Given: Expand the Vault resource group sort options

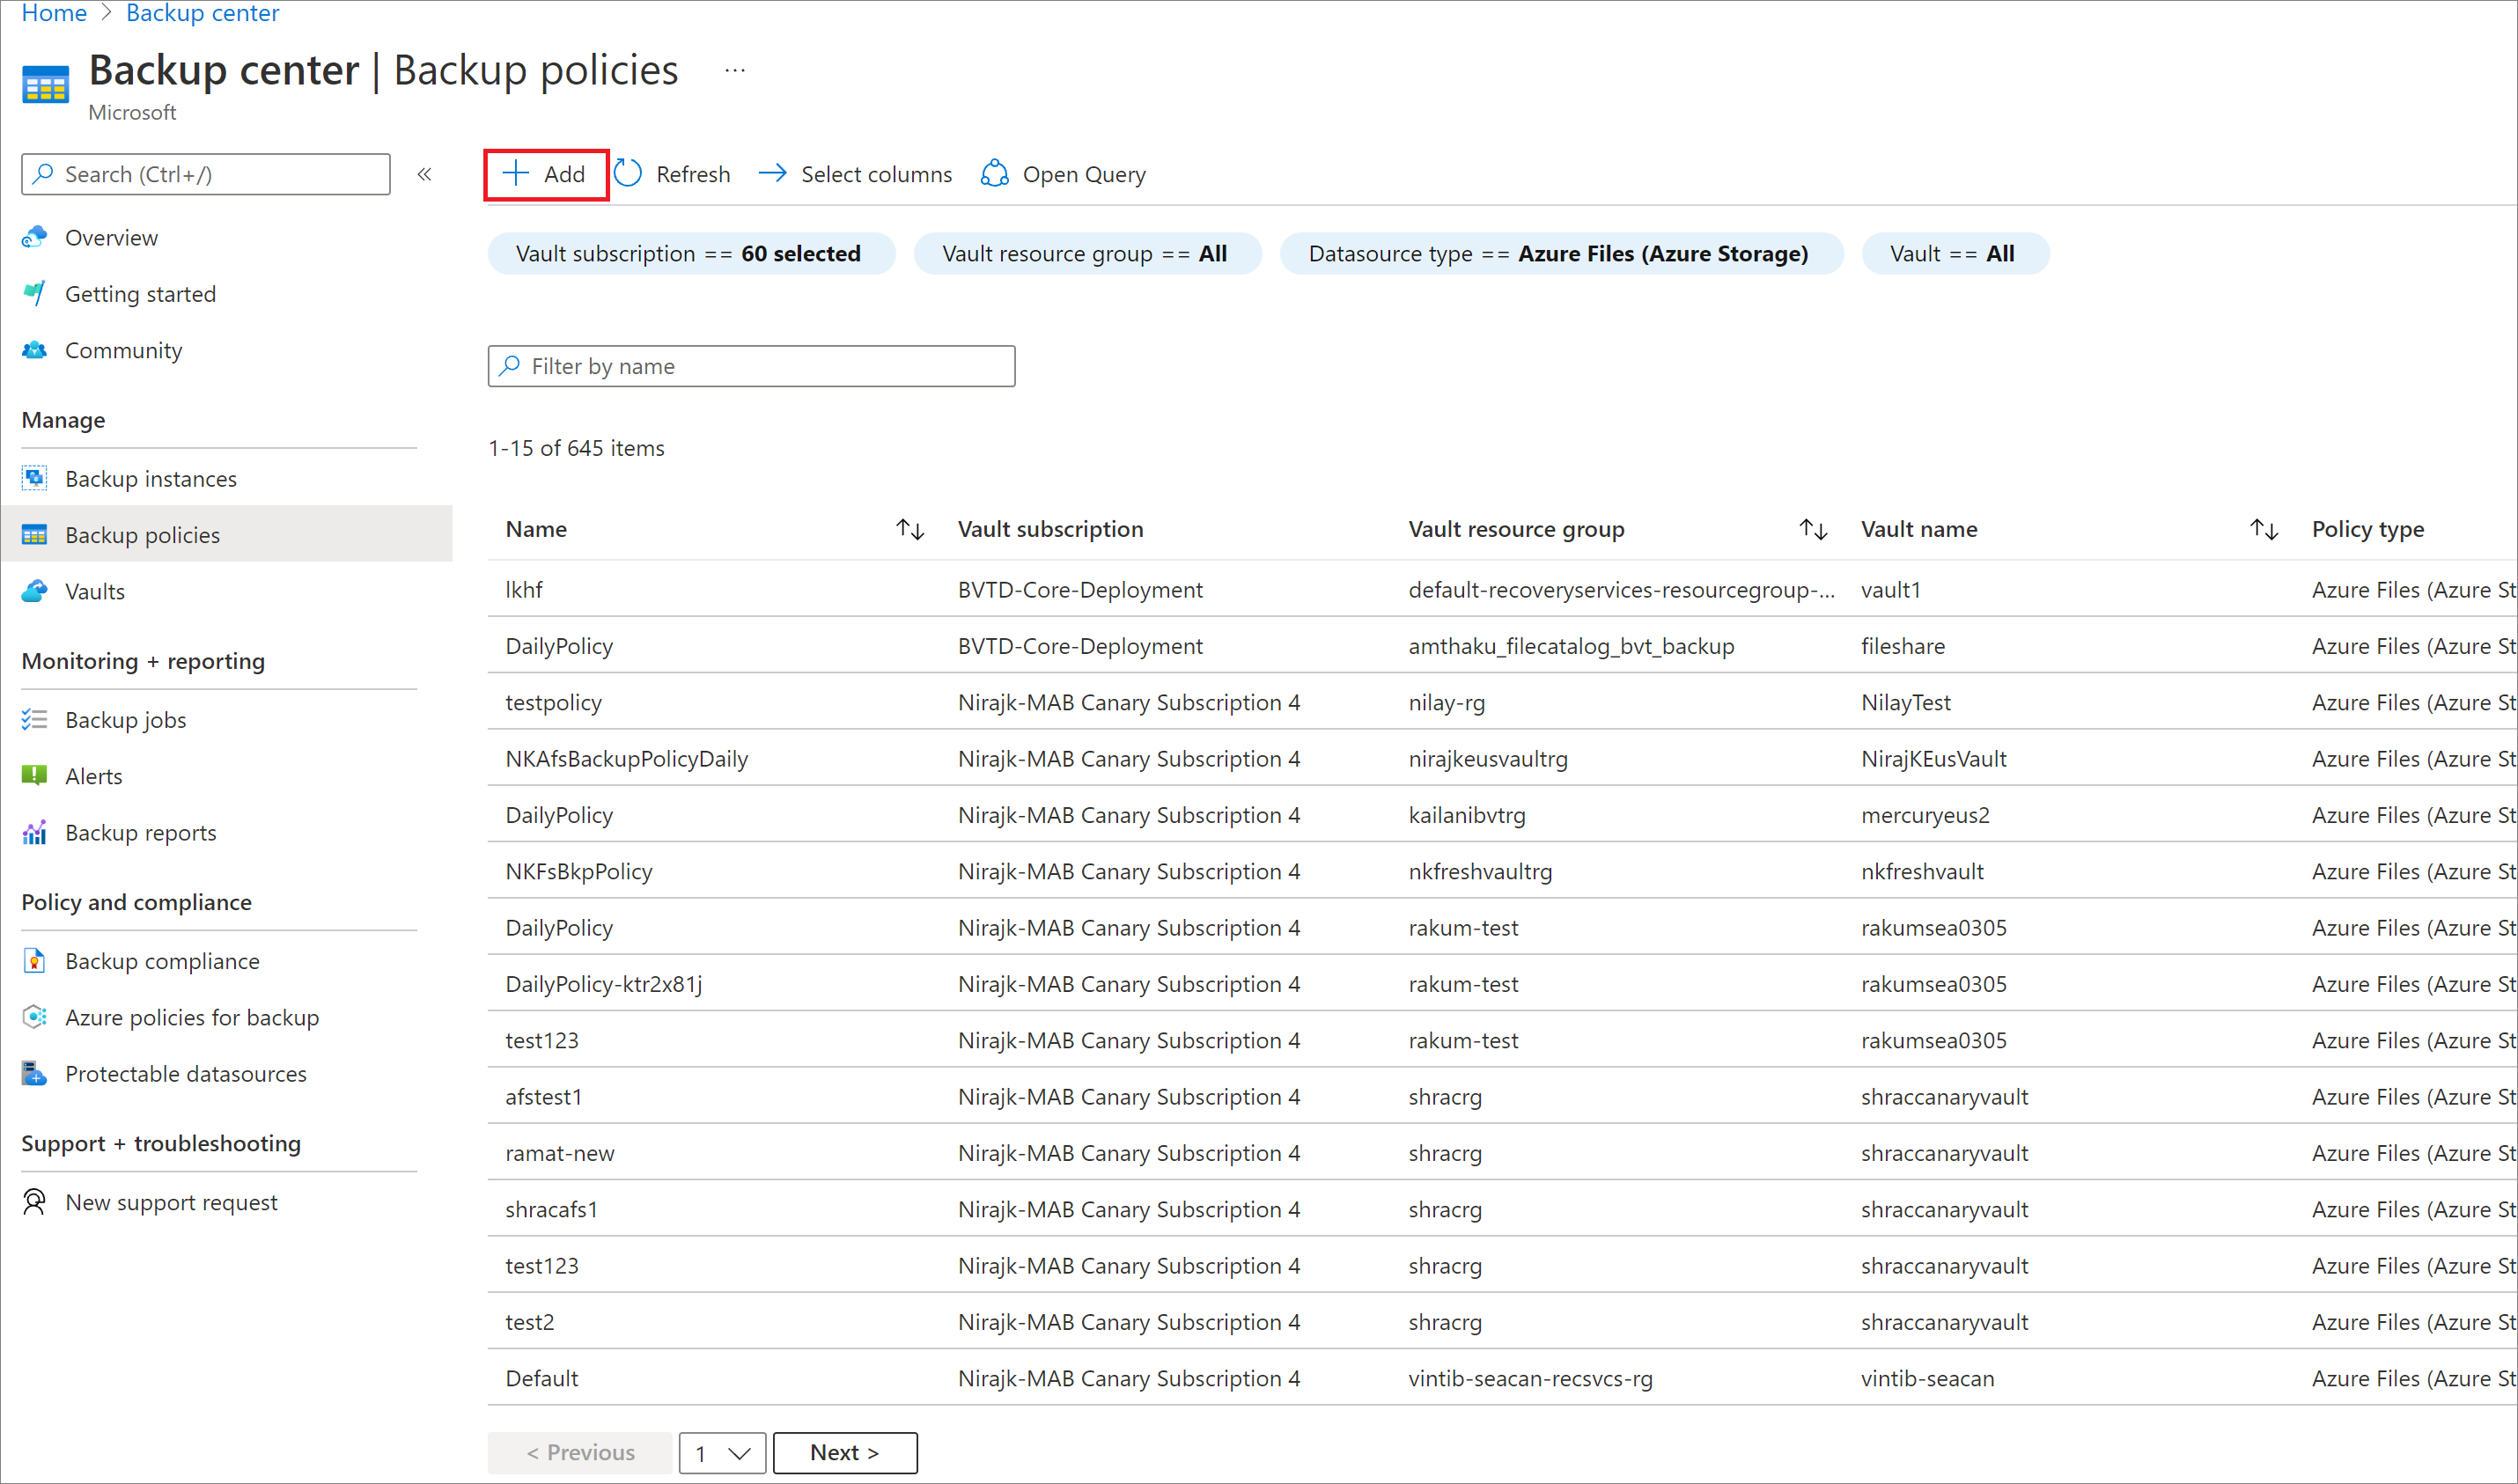Looking at the screenshot, I should click(x=1815, y=530).
